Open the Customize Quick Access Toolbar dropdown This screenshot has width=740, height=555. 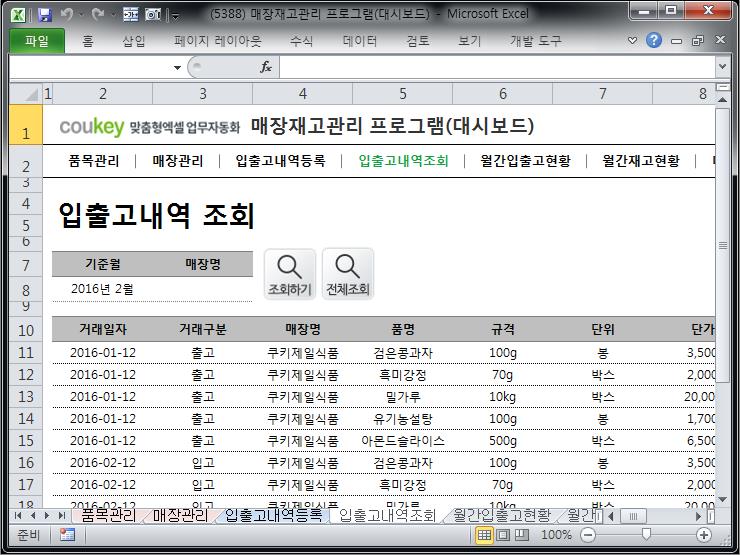175,17
